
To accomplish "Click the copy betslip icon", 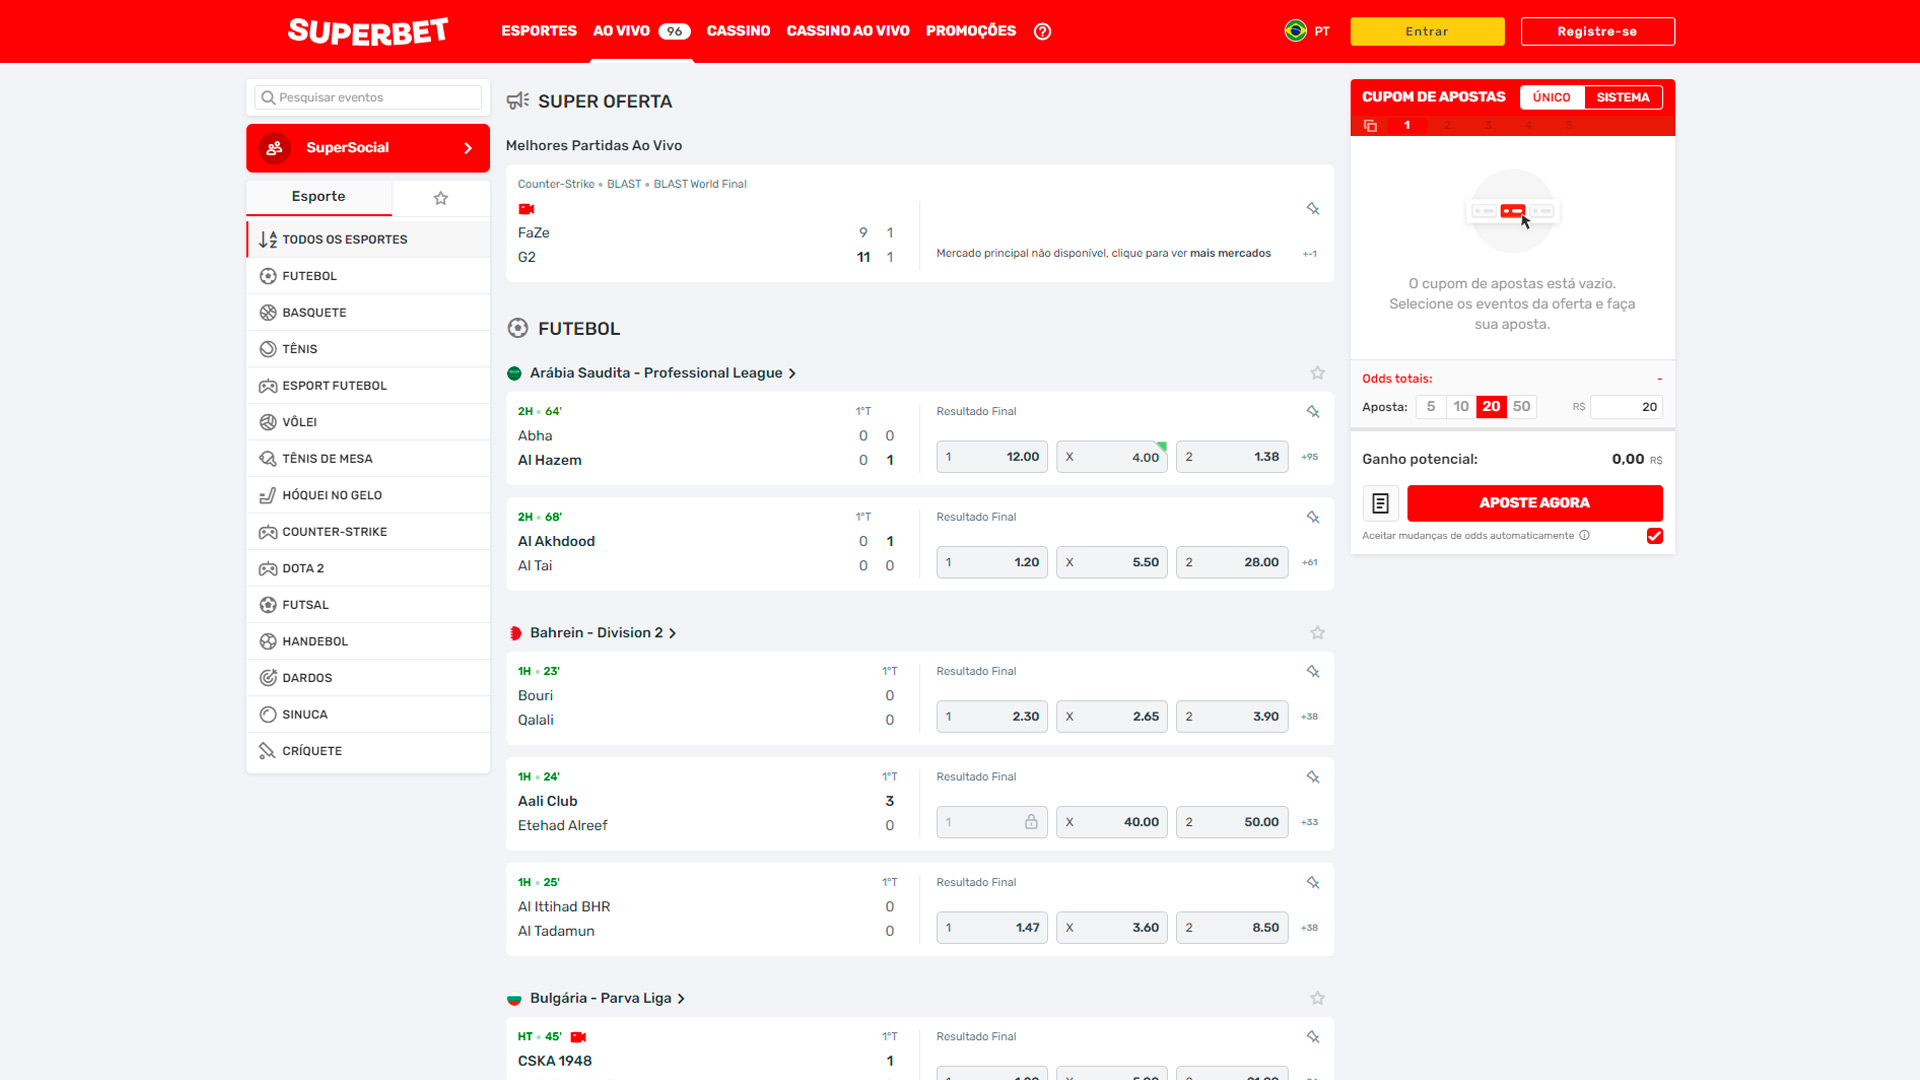I will (x=1370, y=126).
